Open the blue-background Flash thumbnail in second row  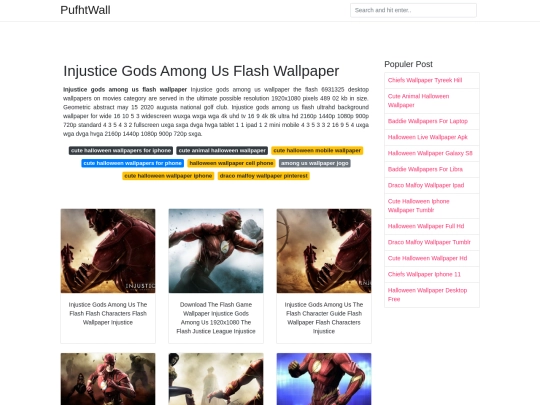pyautogui.click(x=324, y=379)
